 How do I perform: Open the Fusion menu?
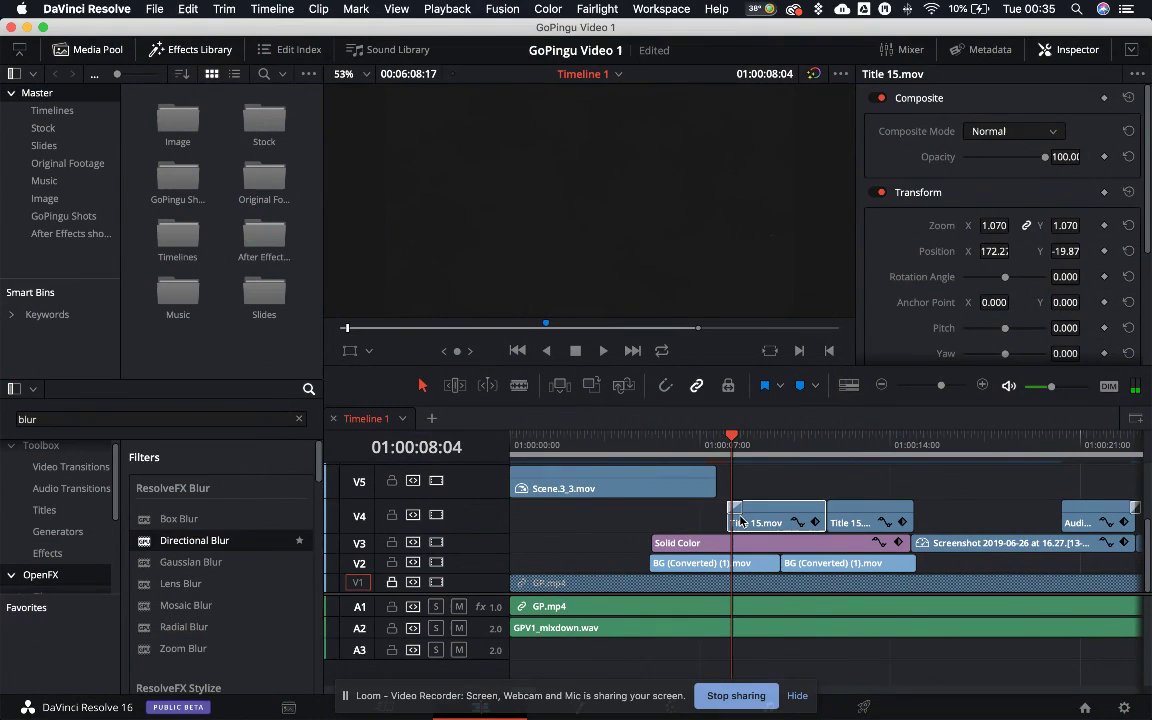point(503,9)
